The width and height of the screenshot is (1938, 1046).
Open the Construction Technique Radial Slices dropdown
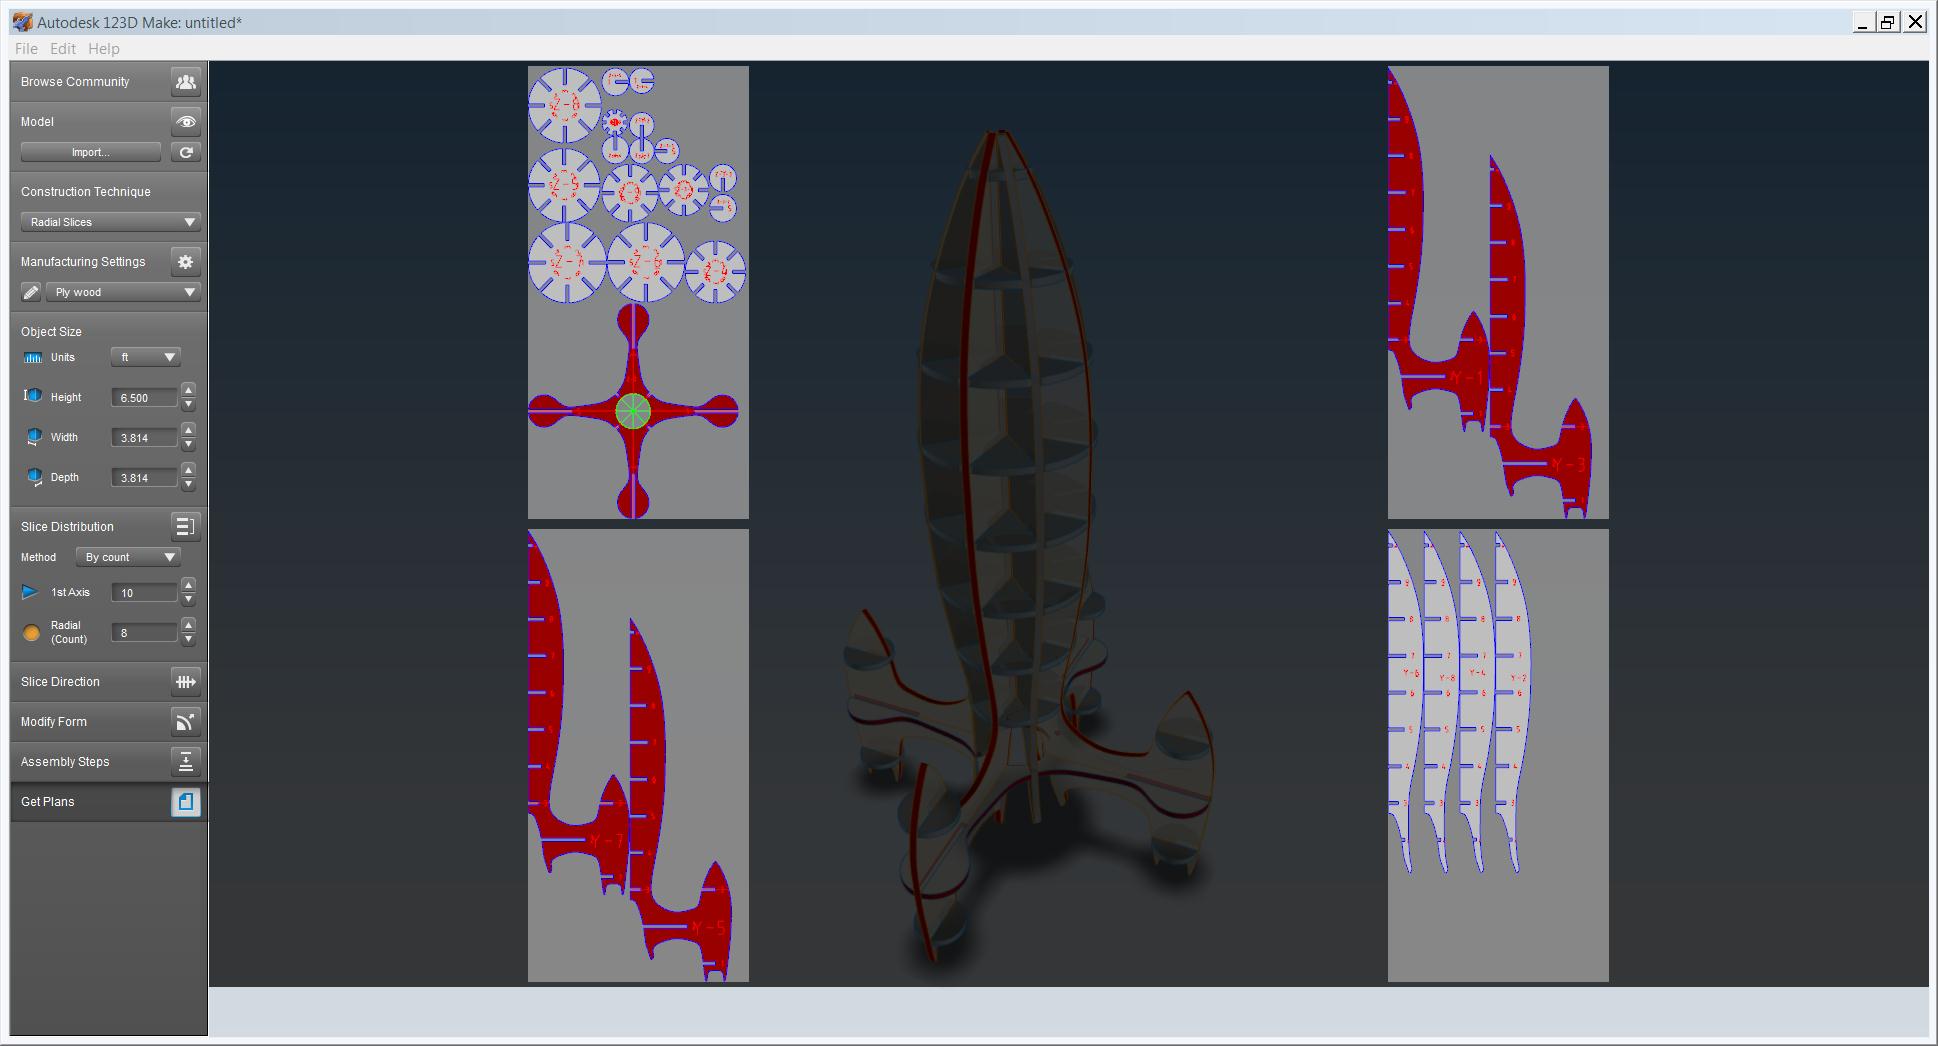[110, 222]
